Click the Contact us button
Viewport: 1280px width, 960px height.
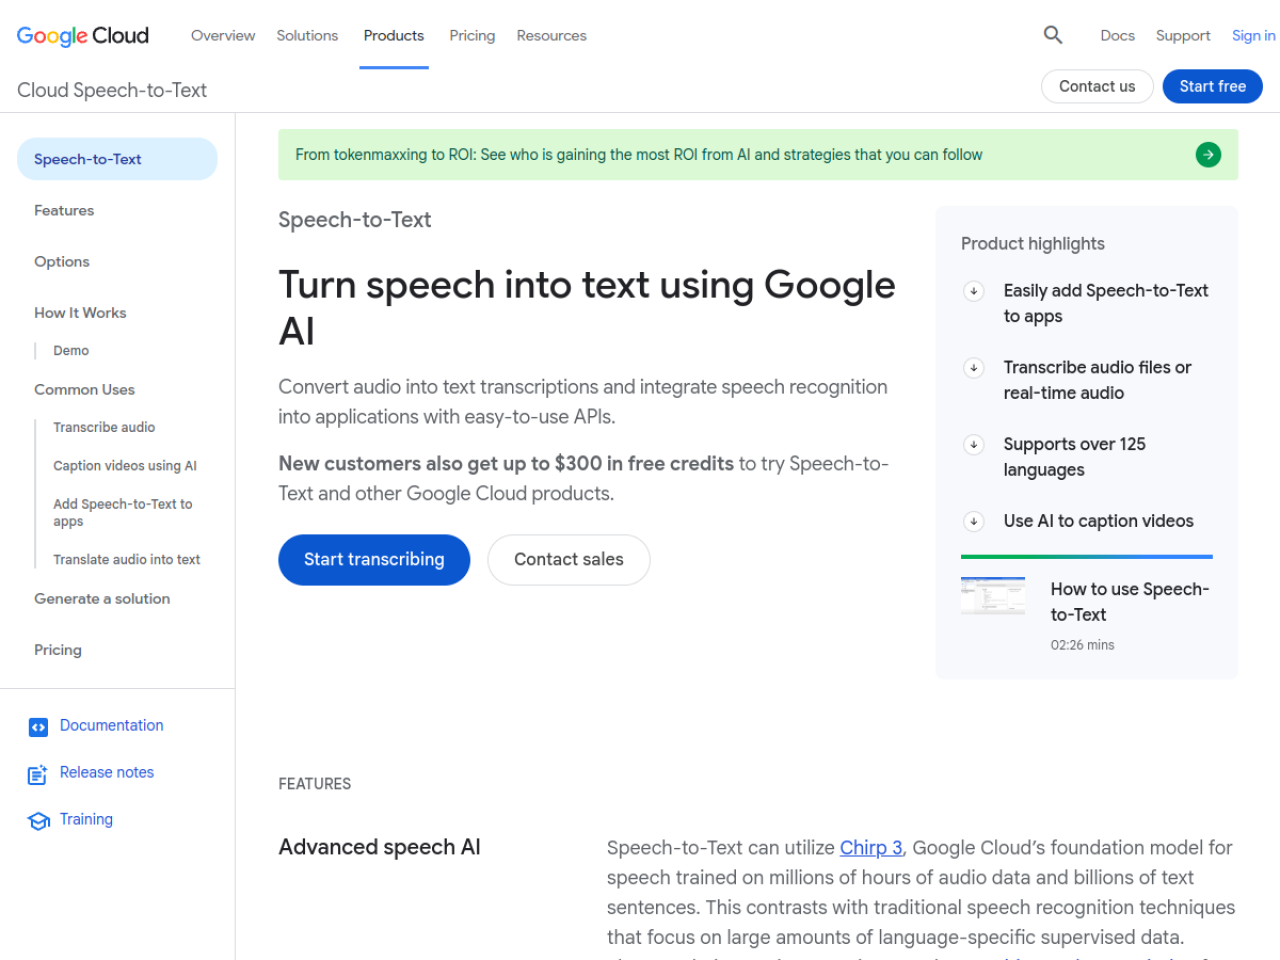1097,86
